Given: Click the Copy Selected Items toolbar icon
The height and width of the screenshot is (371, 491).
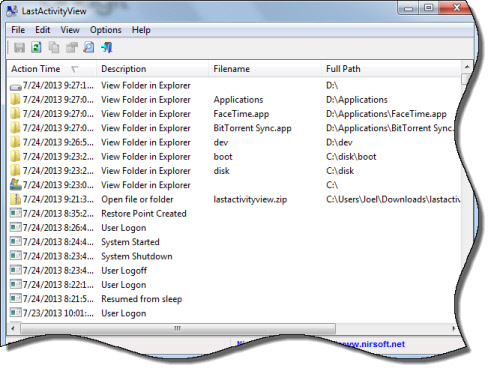Looking at the screenshot, I should tap(54, 48).
